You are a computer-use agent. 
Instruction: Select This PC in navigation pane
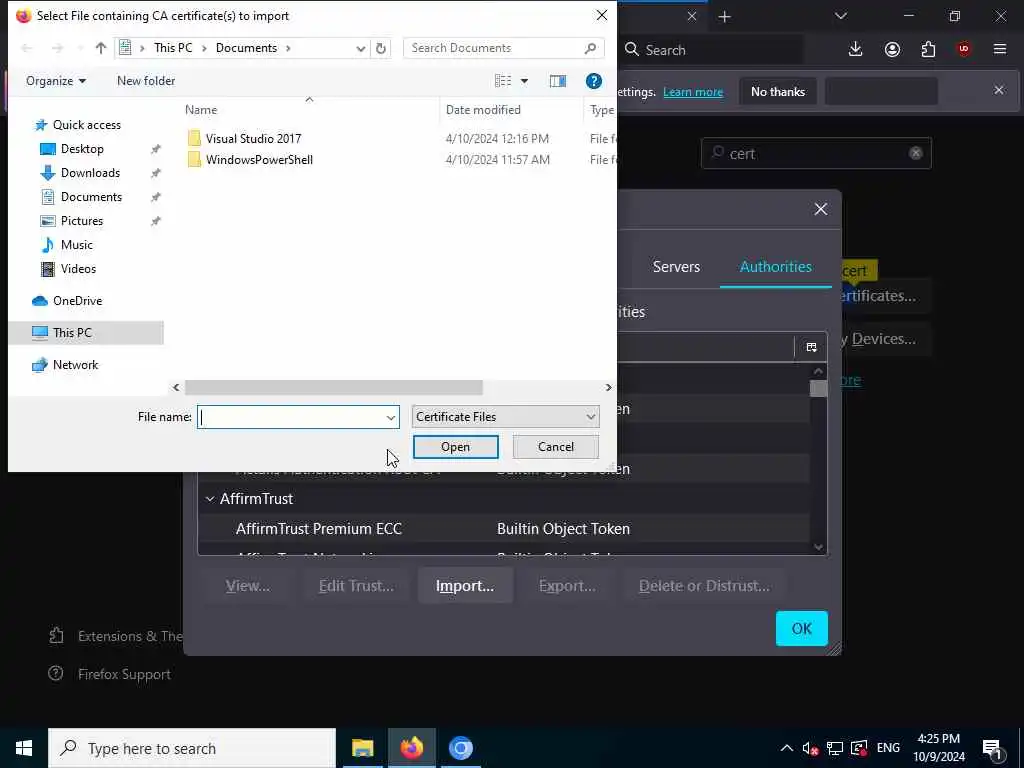(x=72, y=332)
